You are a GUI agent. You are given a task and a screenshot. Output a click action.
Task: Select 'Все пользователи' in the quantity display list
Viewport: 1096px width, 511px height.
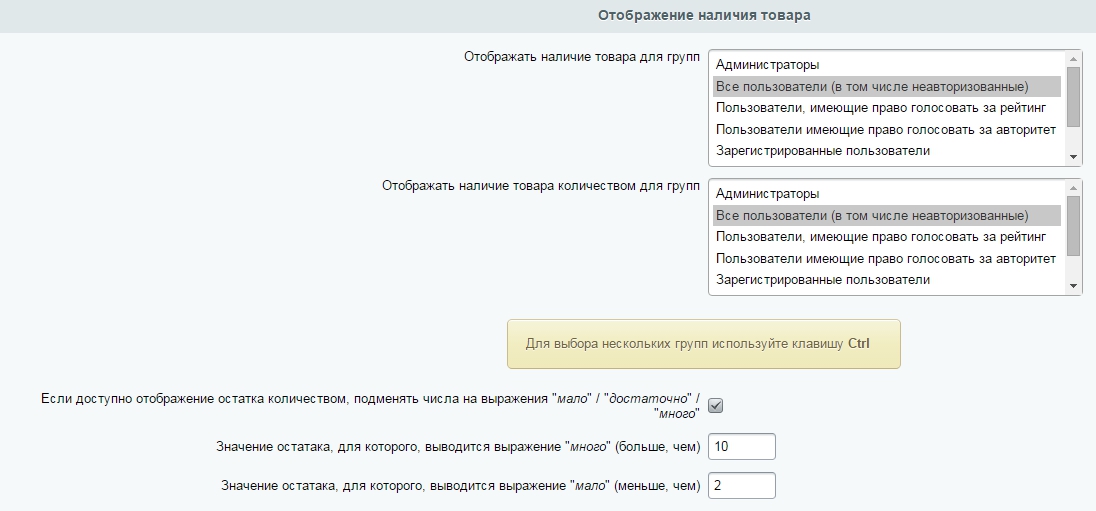[x=872, y=215]
